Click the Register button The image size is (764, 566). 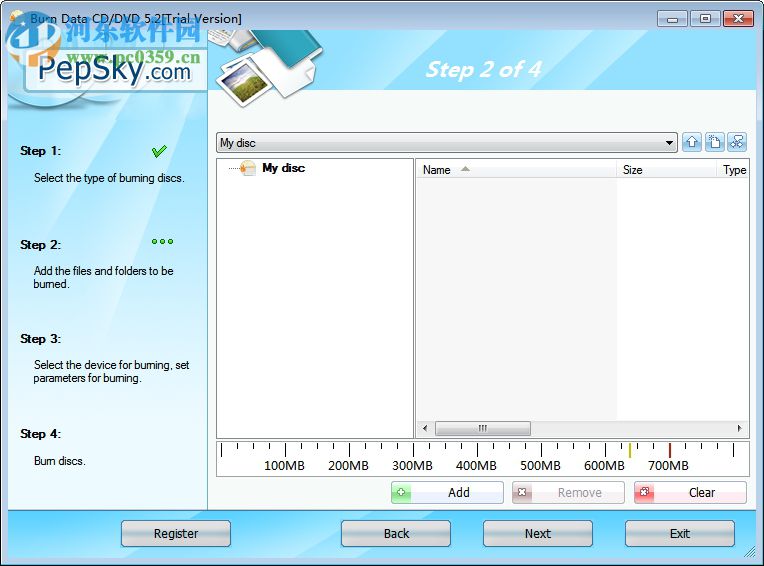click(x=176, y=533)
